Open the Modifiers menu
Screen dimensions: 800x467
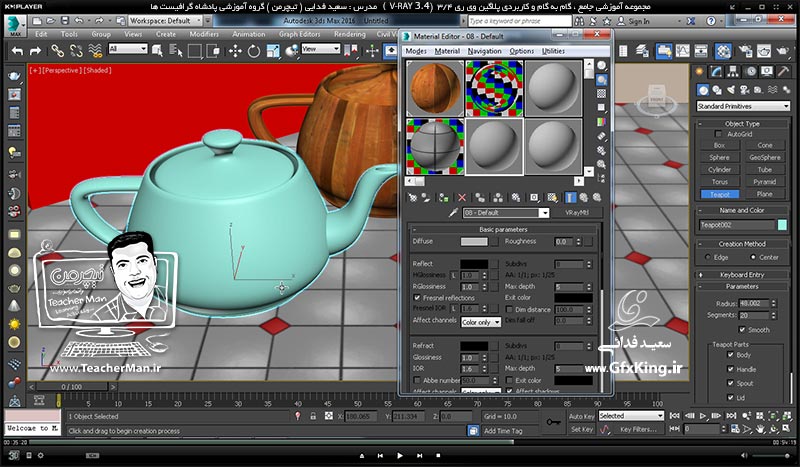(204, 34)
